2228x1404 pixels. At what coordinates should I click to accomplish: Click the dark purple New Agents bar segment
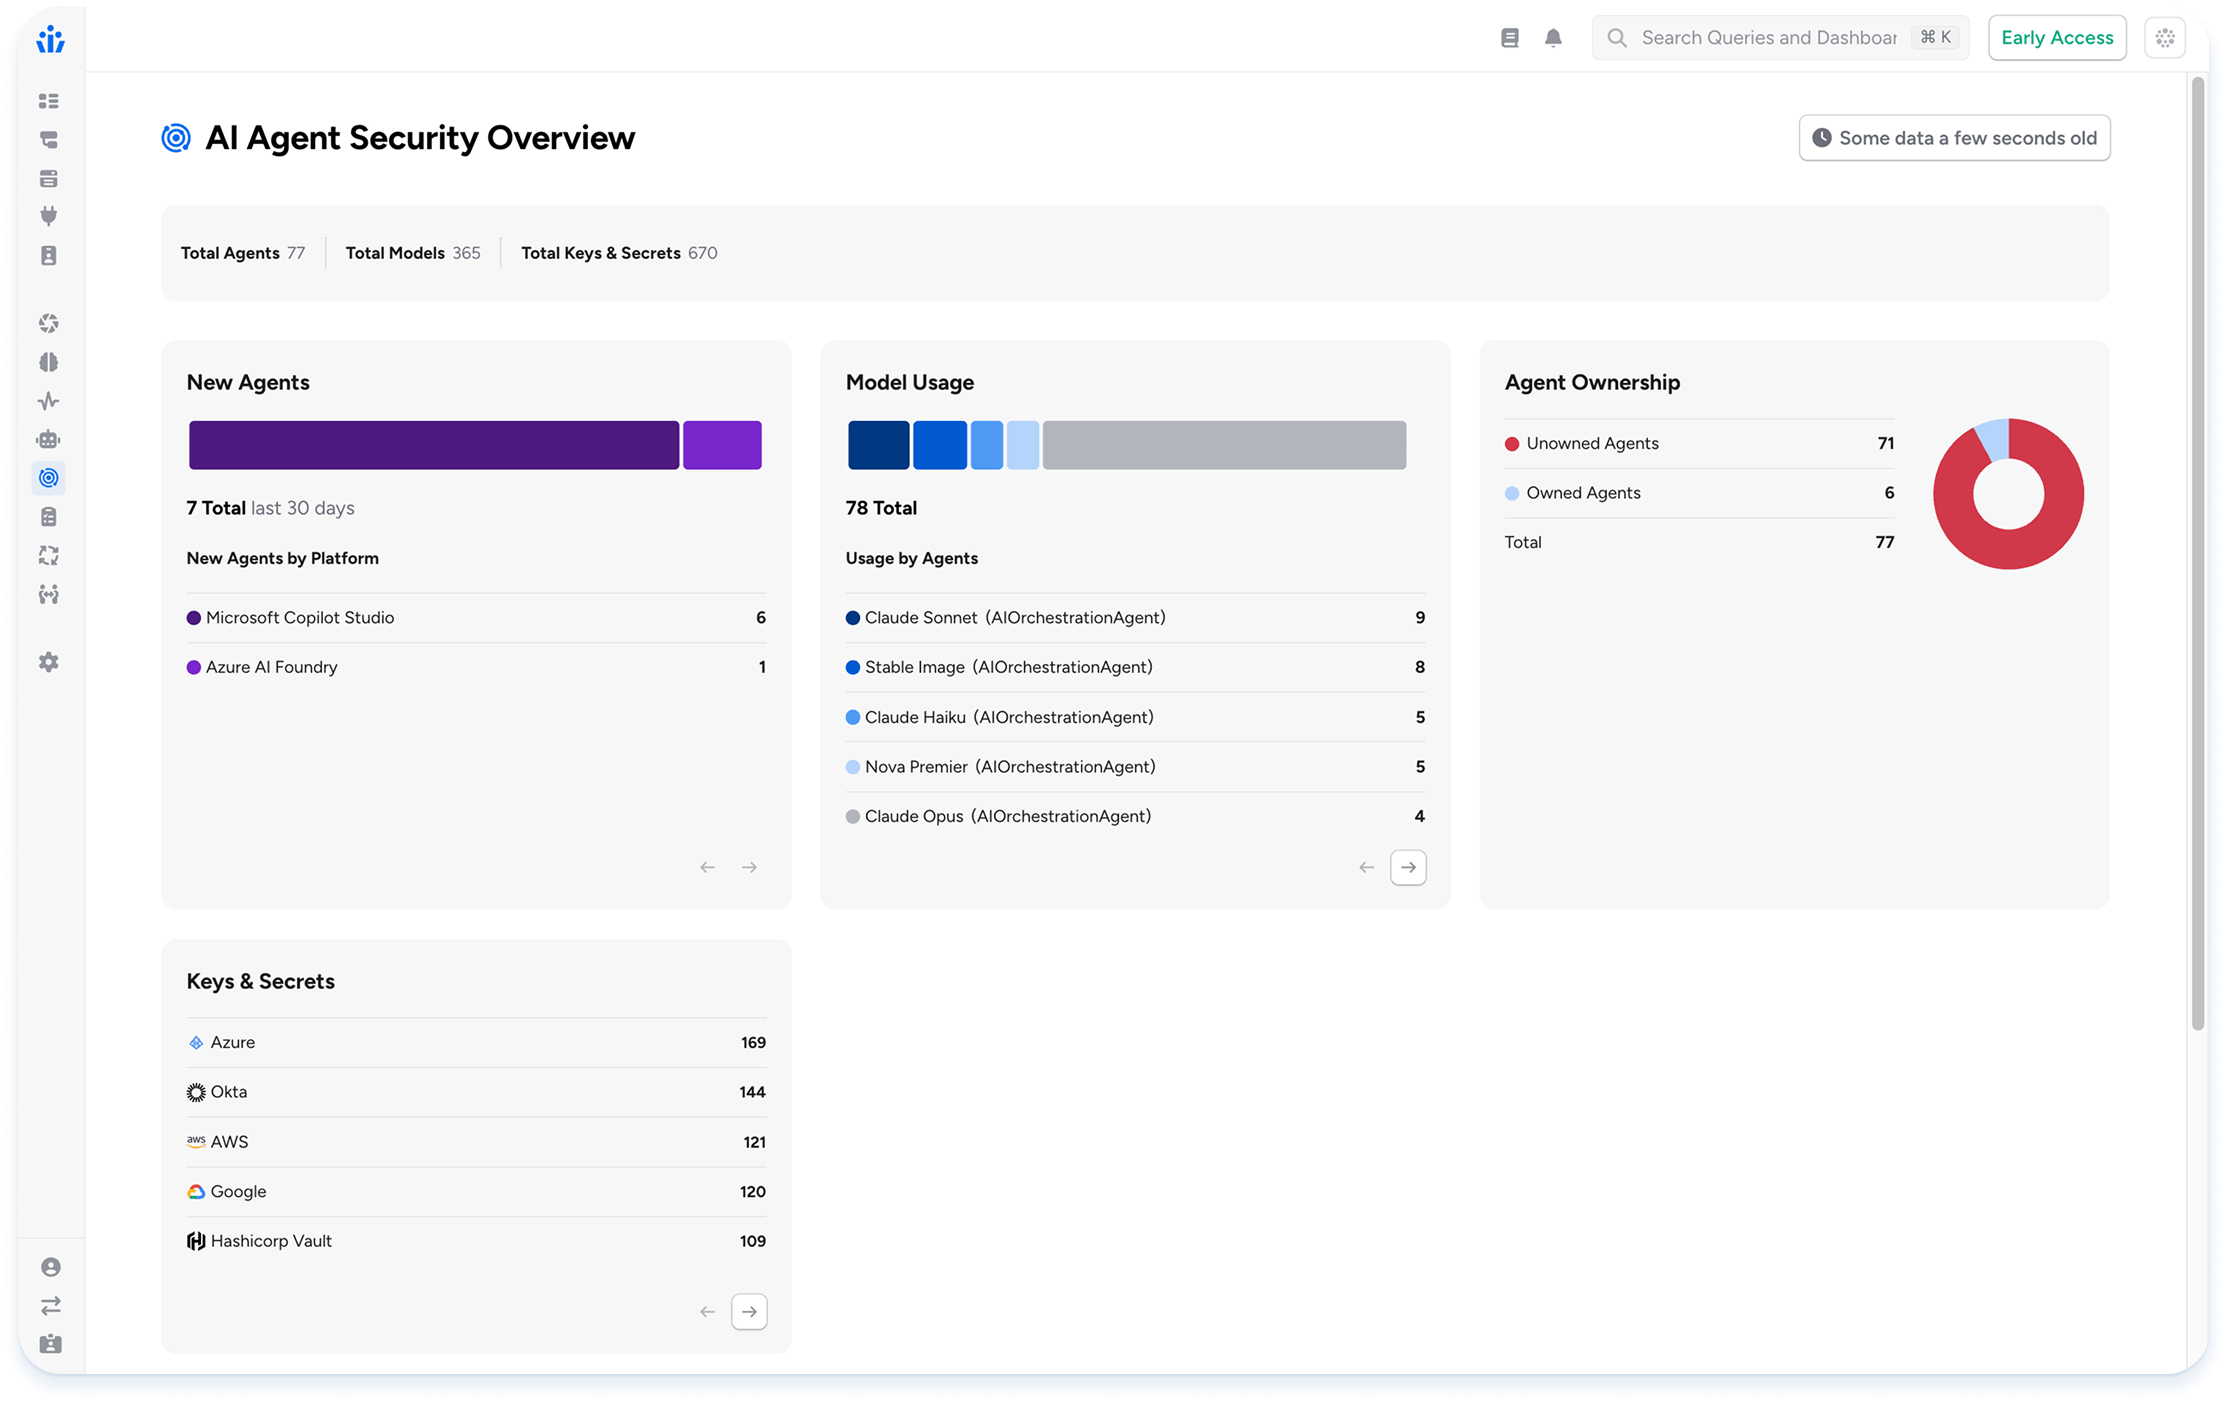434,445
